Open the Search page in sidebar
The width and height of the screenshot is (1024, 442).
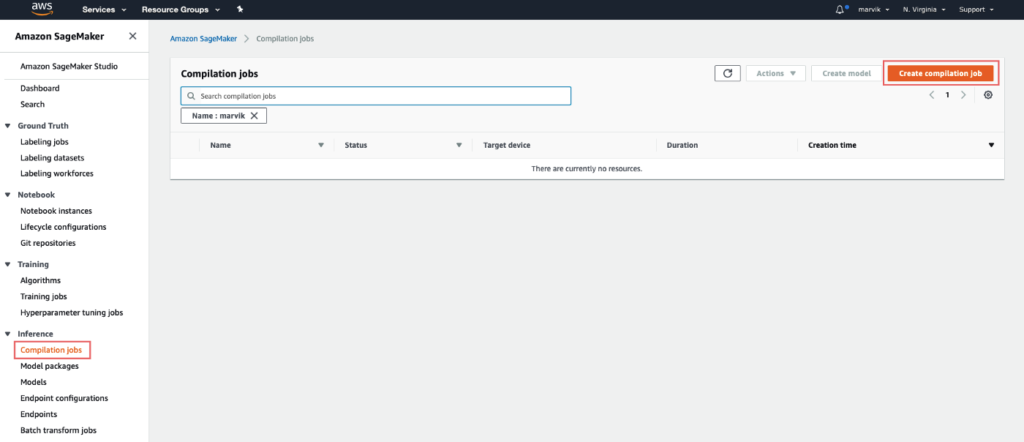click(33, 104)
